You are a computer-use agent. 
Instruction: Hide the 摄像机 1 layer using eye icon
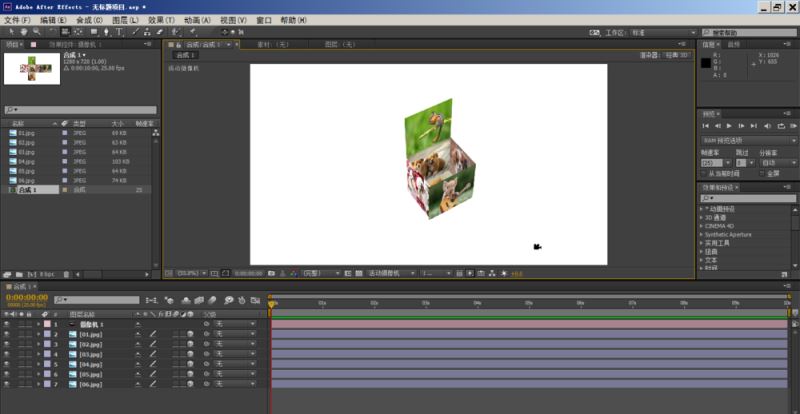point(7,324)
